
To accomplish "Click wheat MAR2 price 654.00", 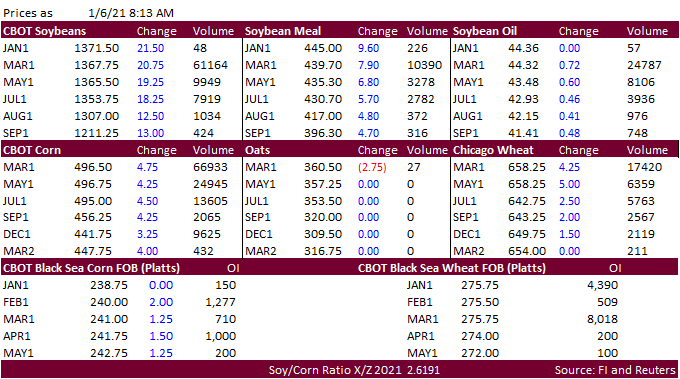I will coord(526,251).
